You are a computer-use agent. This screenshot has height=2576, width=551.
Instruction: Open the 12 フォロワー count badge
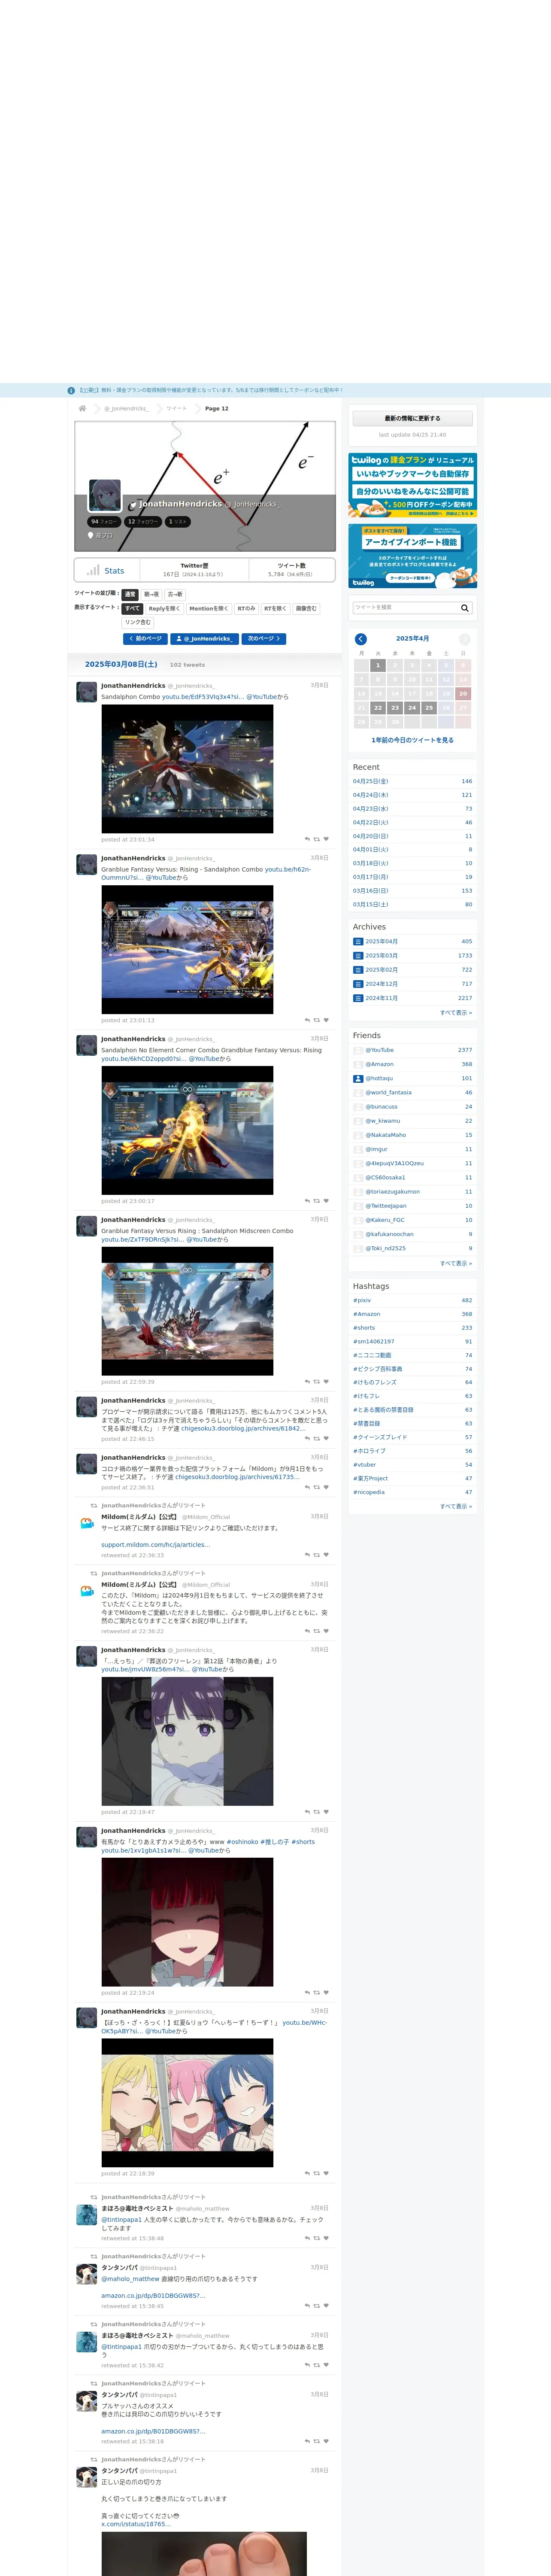pyautogui.click(x=143, y=521)
